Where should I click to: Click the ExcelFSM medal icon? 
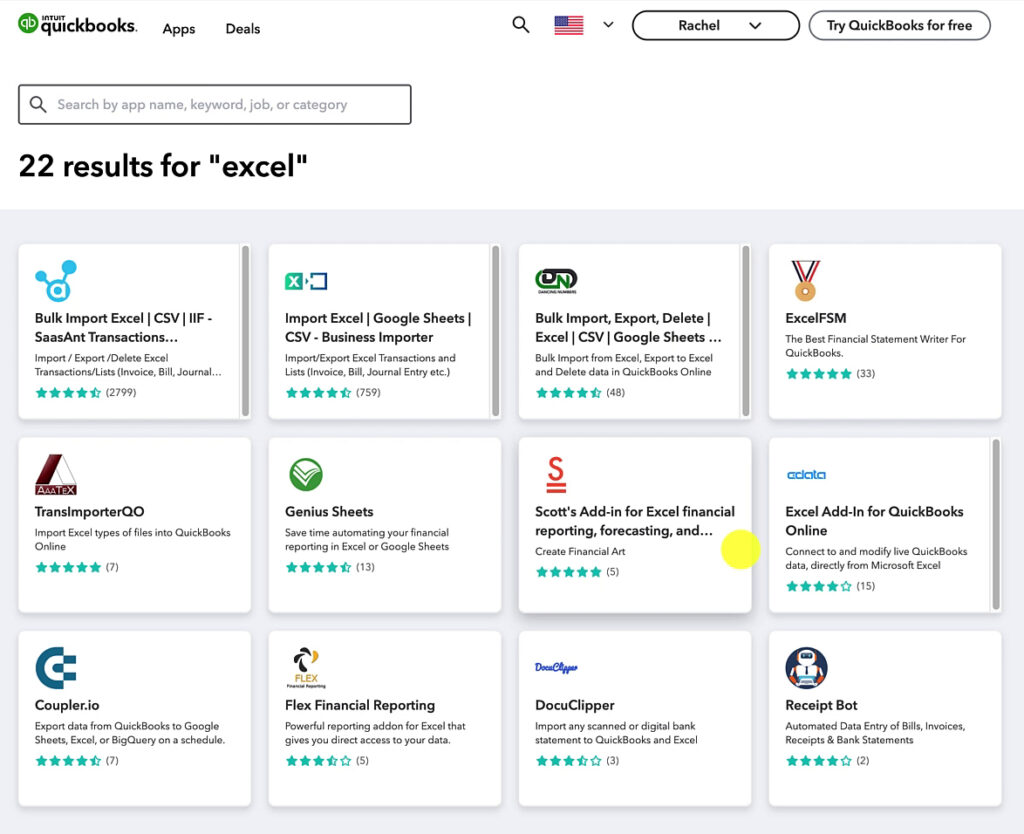[x=803, y=279]
